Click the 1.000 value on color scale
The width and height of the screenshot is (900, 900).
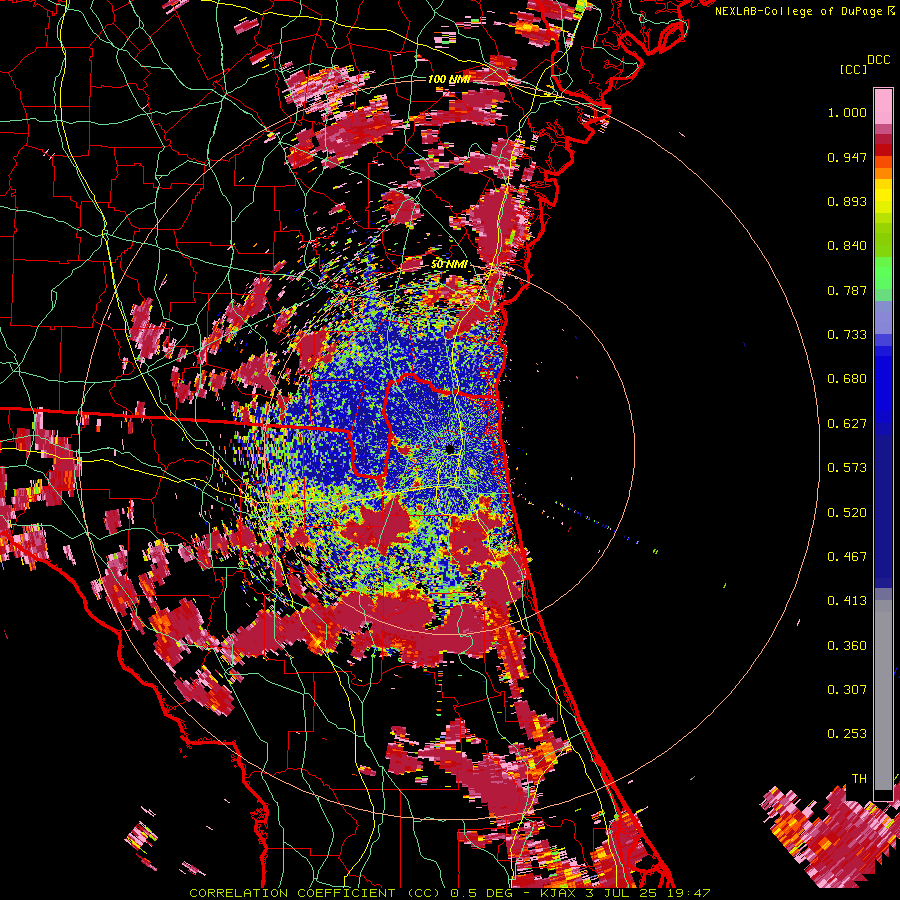(x=847, y=112)
